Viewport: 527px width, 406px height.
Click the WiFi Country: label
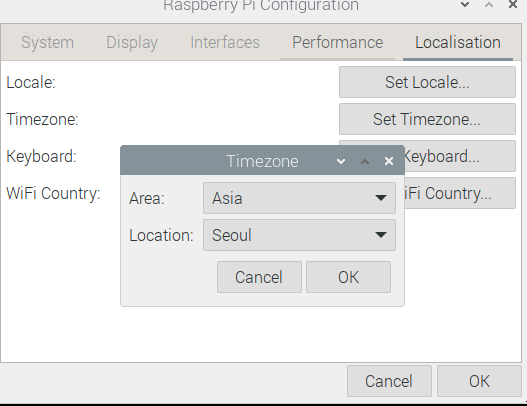click(53, 193)
